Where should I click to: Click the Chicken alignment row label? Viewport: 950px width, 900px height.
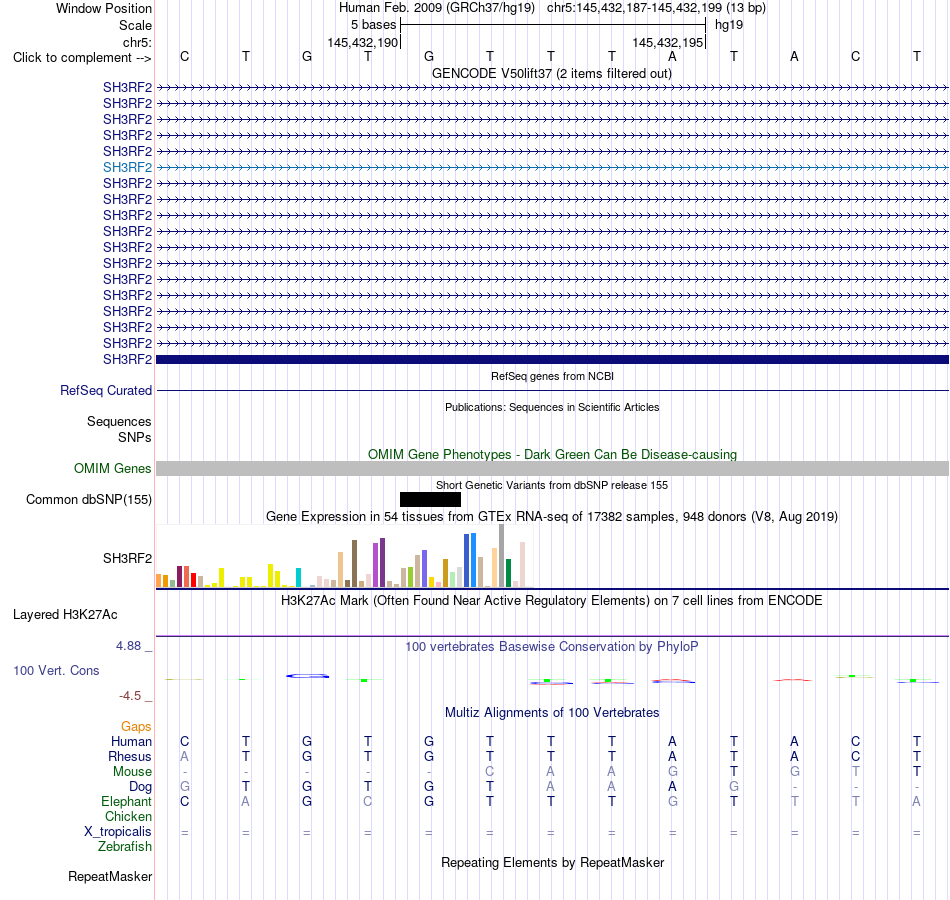128,816
